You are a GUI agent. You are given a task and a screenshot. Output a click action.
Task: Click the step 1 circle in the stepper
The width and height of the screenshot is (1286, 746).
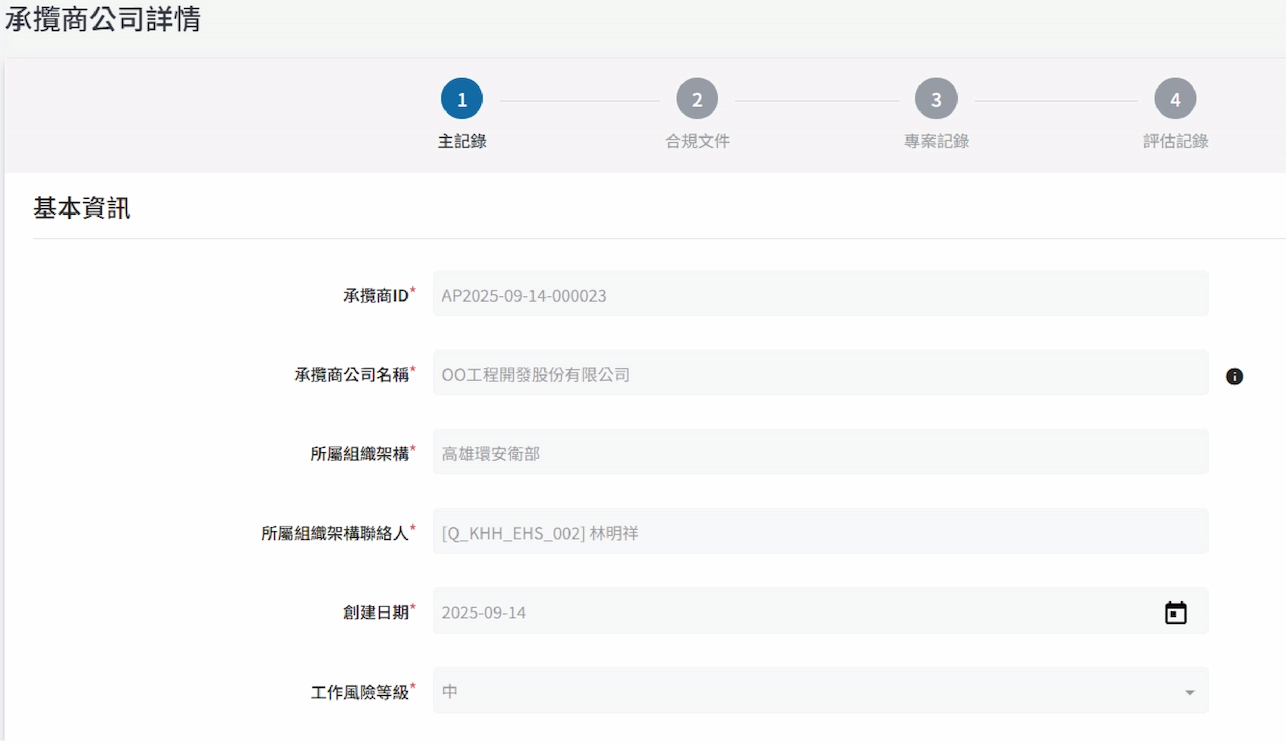tap(462, 99)
